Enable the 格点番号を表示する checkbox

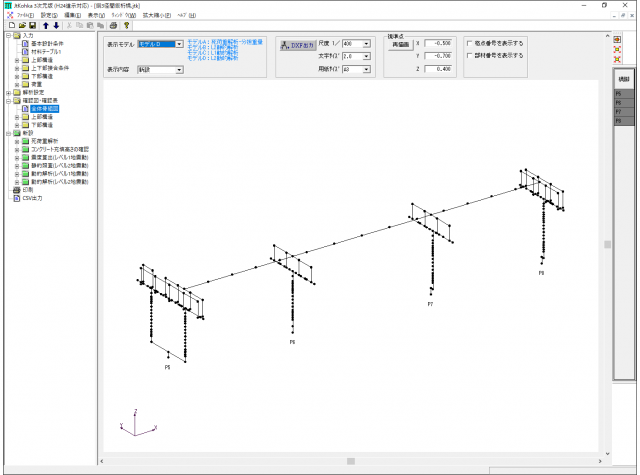click(471, 45)
